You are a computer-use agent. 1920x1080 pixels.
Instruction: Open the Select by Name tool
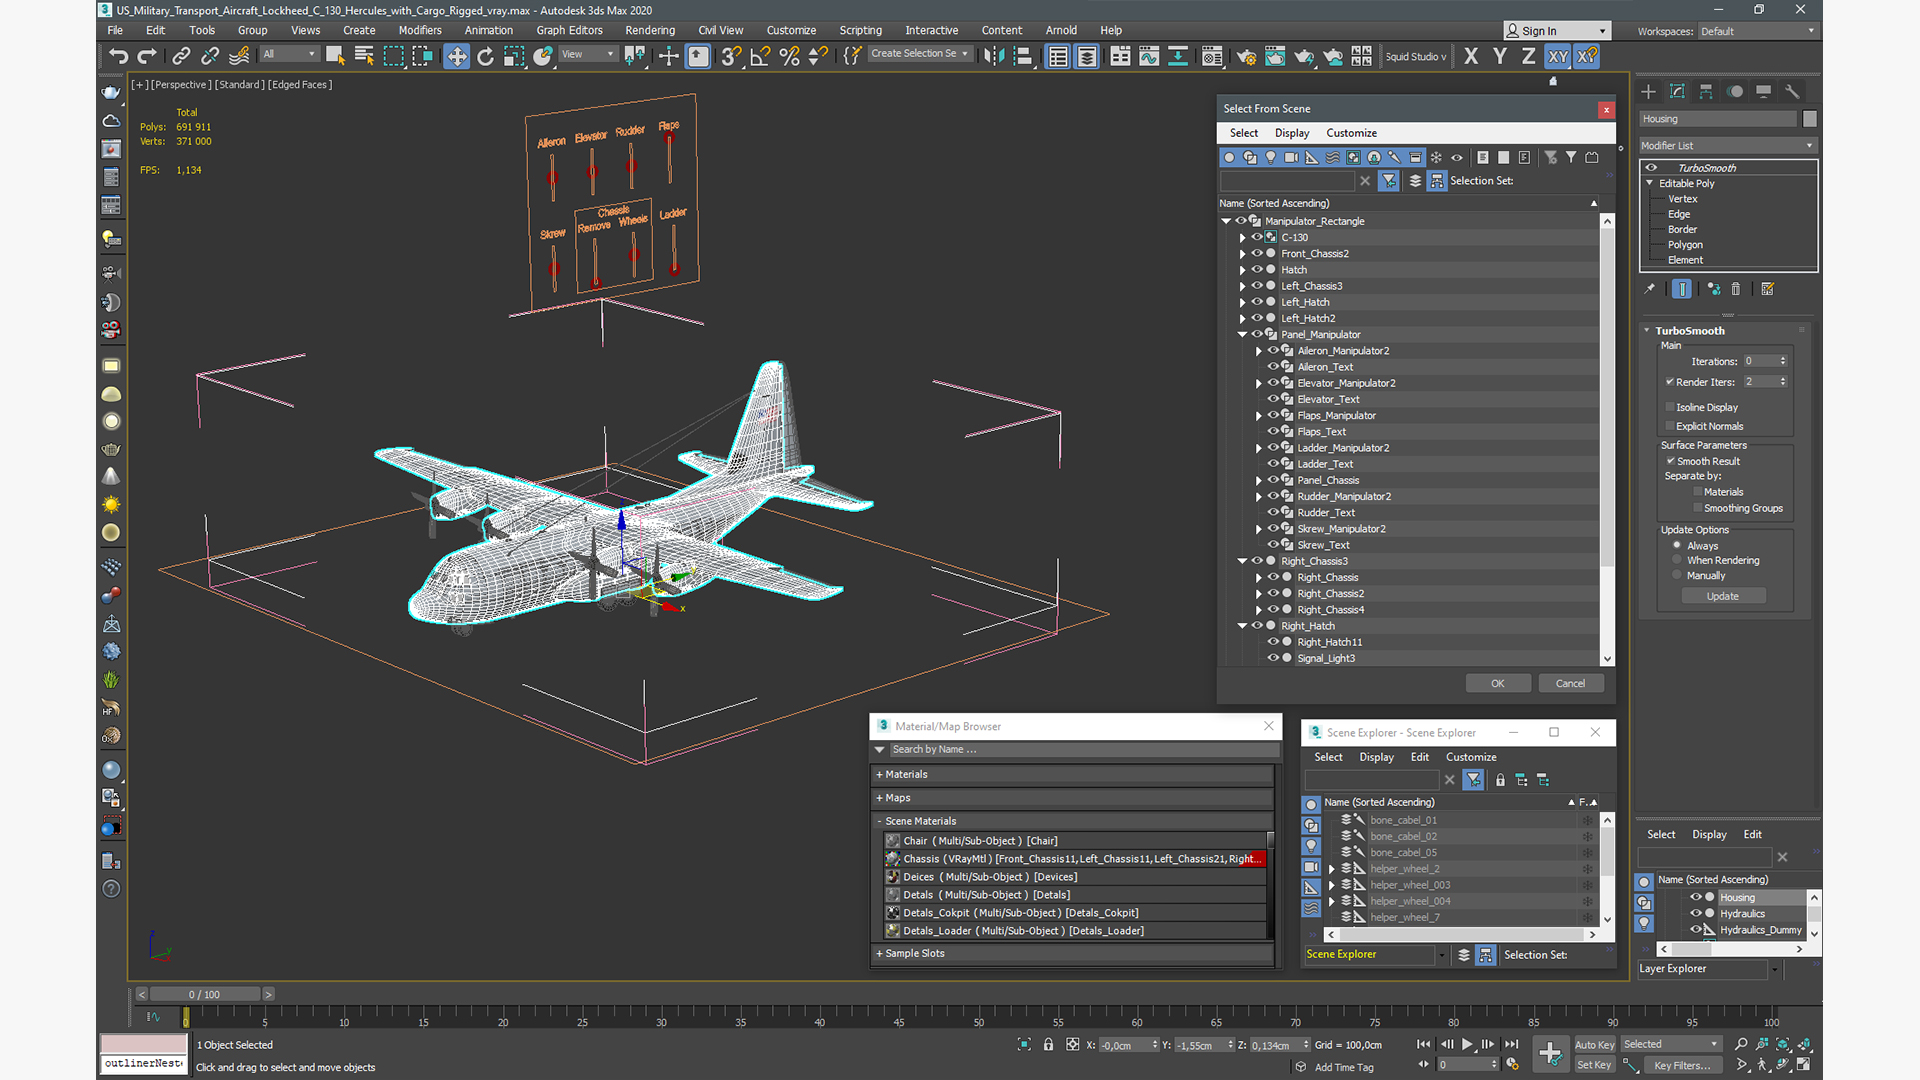(364, 56)
